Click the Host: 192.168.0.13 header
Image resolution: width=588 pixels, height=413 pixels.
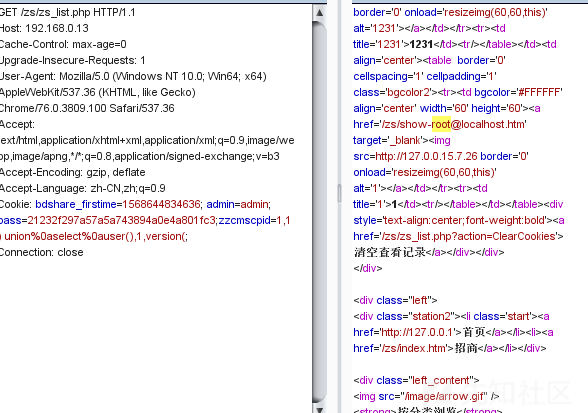44,28
